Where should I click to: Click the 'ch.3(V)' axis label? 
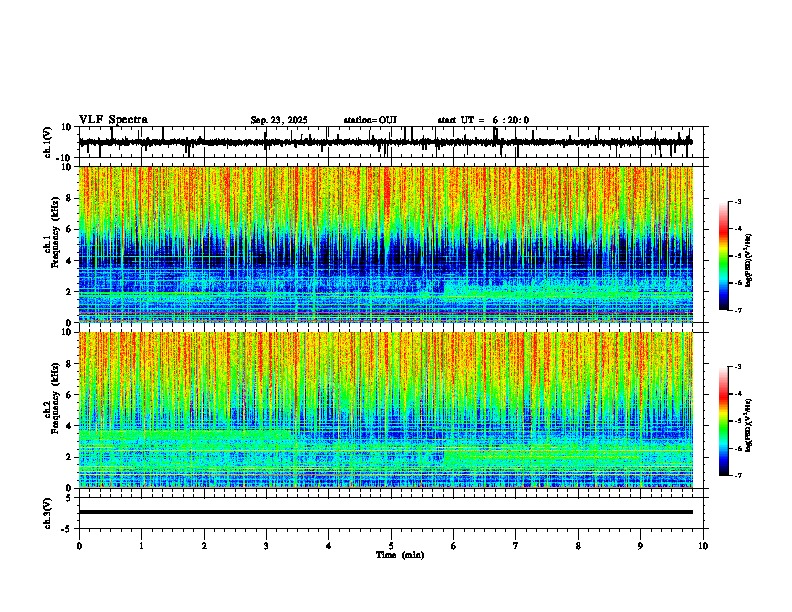click(x=48, y=513)
